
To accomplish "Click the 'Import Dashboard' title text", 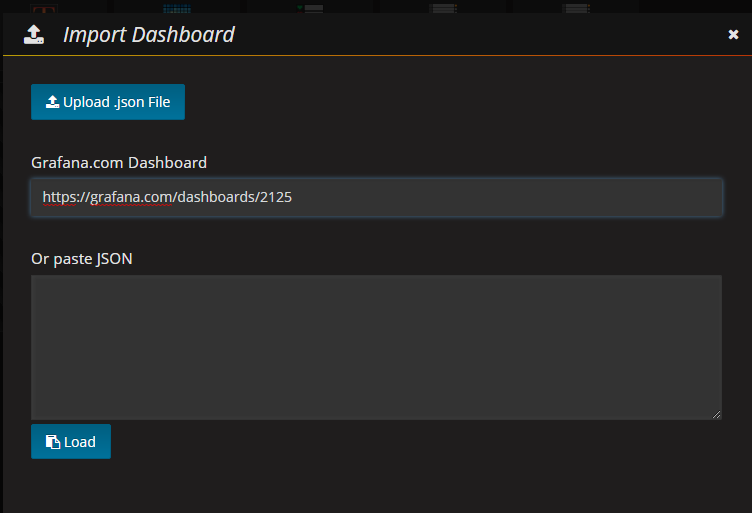I will click(149, 35).
